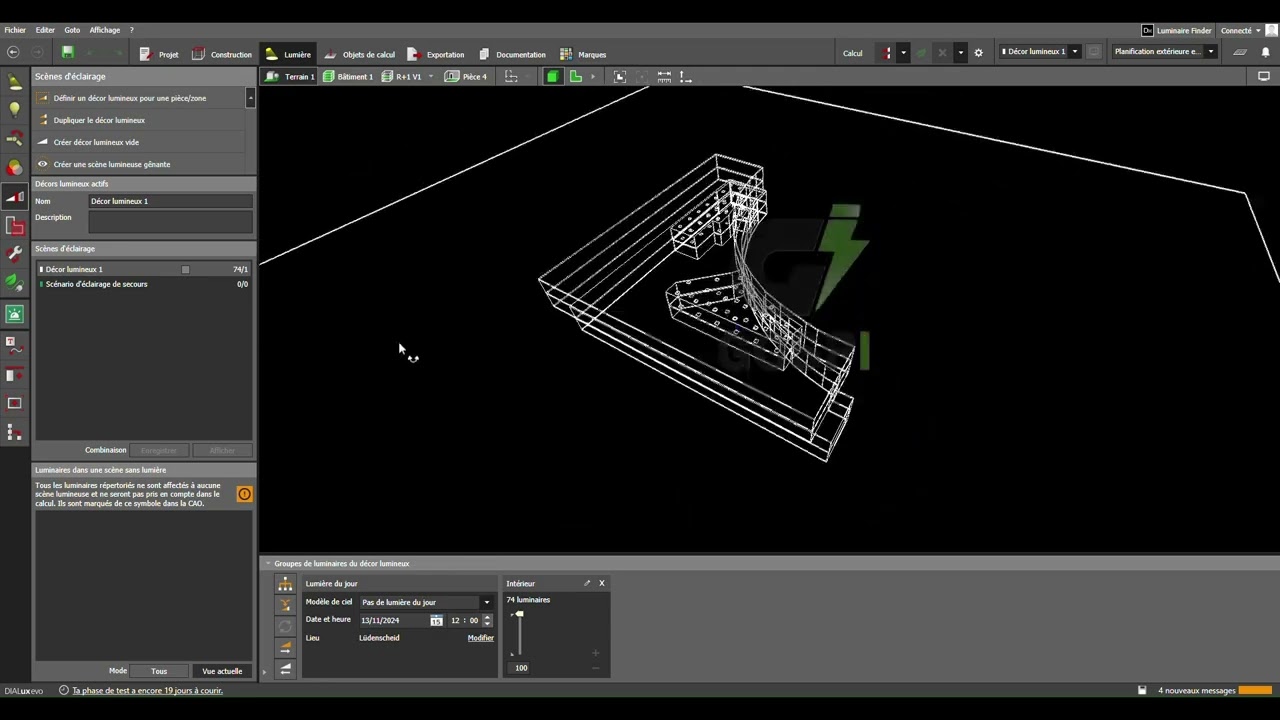The height and width of the screenshot is (720, 1280).
Task: Switch to the Construction tab
Action: 221,54
